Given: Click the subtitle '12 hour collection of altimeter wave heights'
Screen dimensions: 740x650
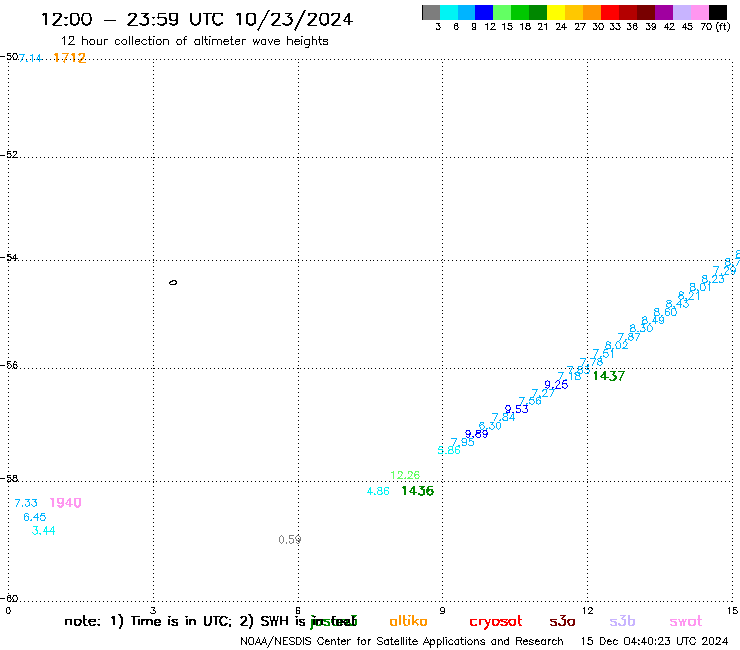Looking at the screenshot, I should pyautogui.click(x=194, y=41).
